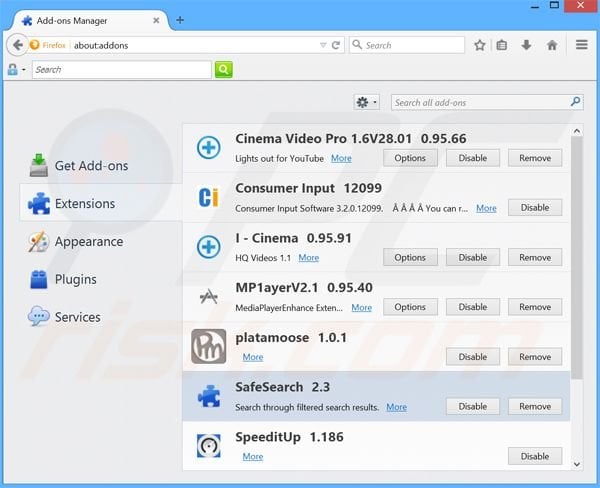Remove the platamoose extension

pyautogui.click(x=535, y=357)
